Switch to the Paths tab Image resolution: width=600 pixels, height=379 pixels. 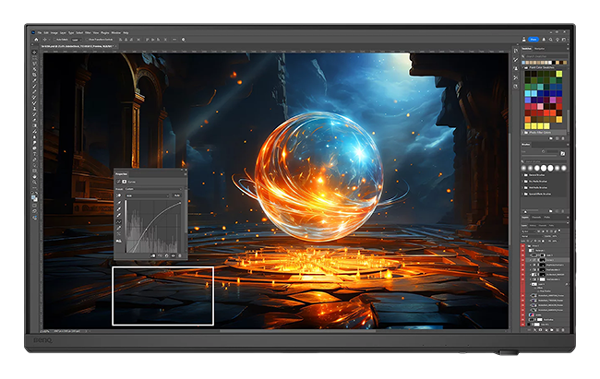[547, 217]
